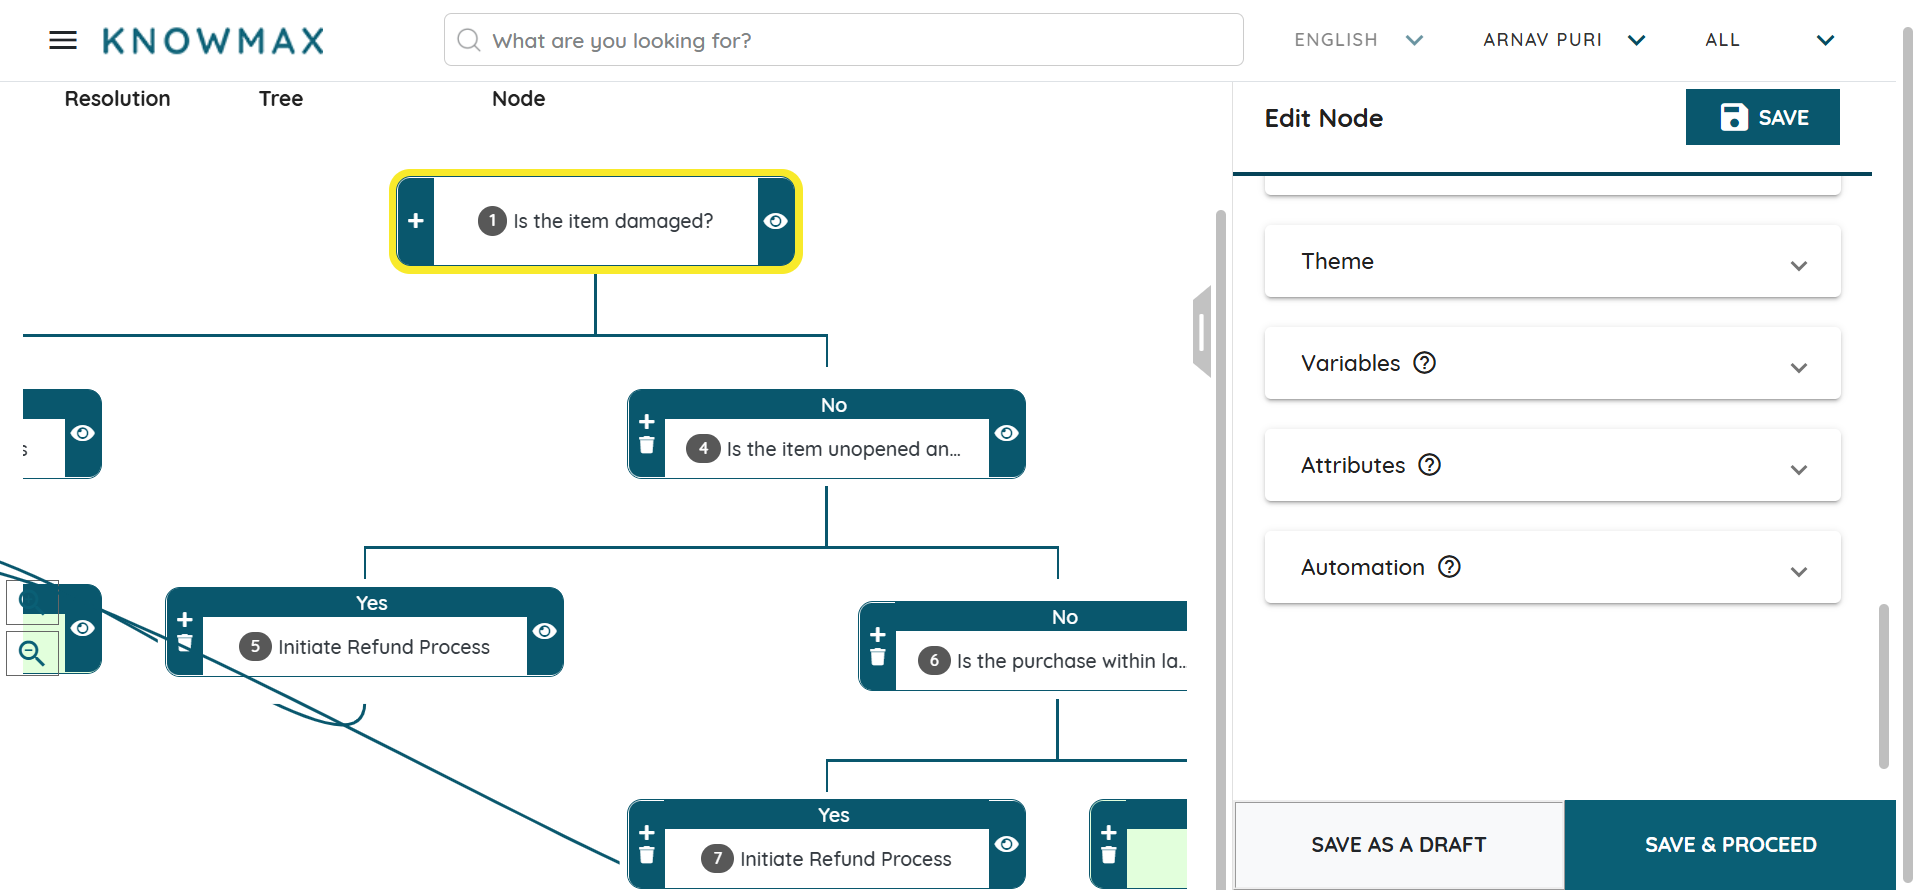Click Save & Proceed button
The width and height of the screenshot is (1920, 890).
click(1730, 845)
